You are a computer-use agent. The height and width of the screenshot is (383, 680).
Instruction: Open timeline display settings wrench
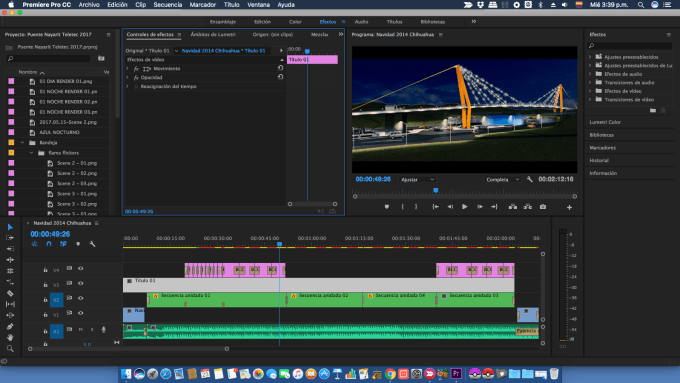[92, 244]
